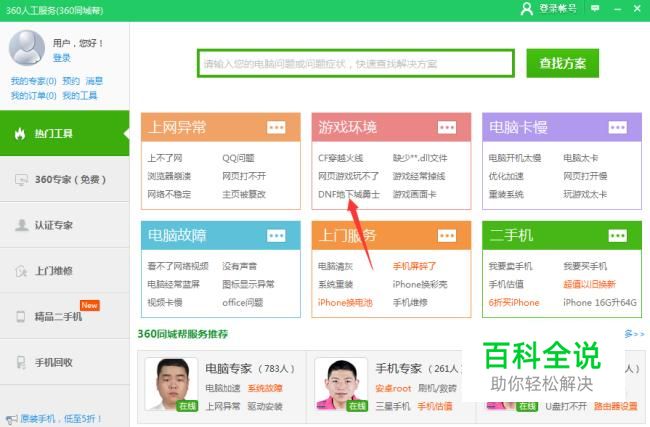Switch to 认证专家 sidebar tab

[65, 225]
